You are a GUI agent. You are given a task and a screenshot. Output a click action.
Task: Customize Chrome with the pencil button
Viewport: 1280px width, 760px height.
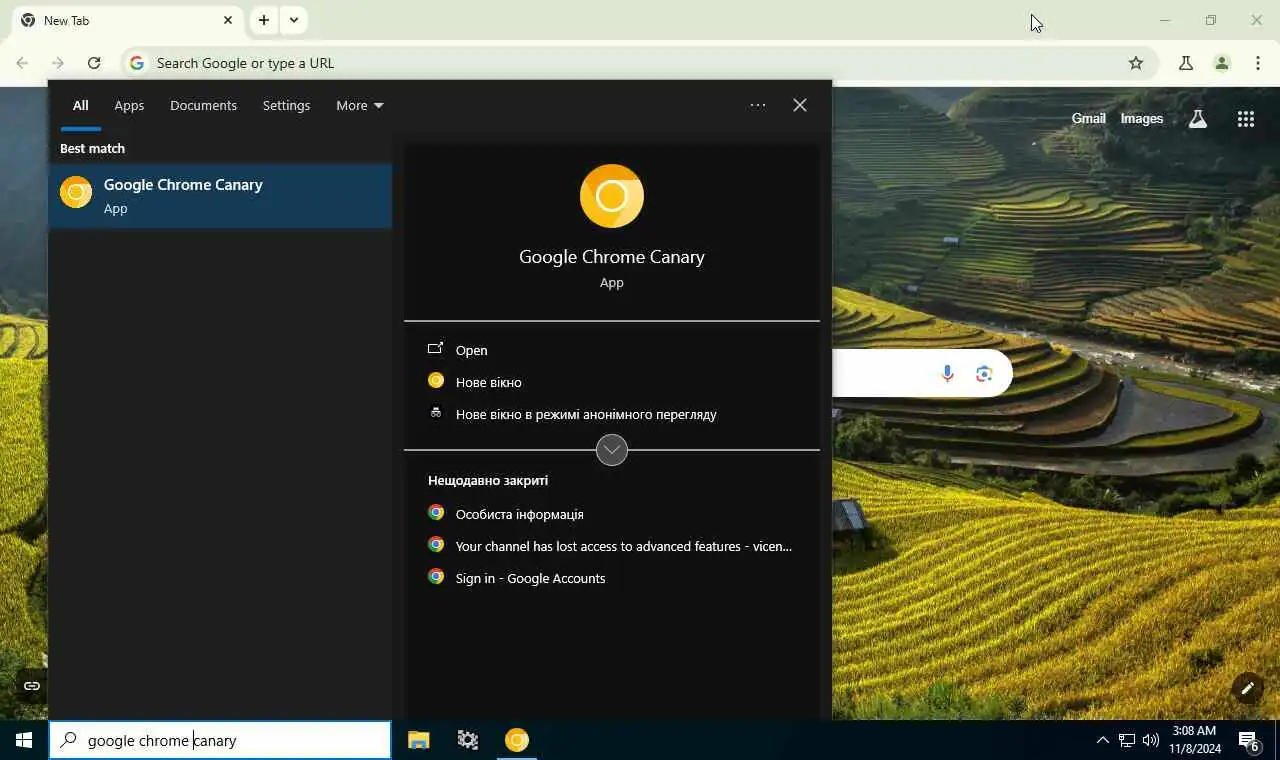1247,688
